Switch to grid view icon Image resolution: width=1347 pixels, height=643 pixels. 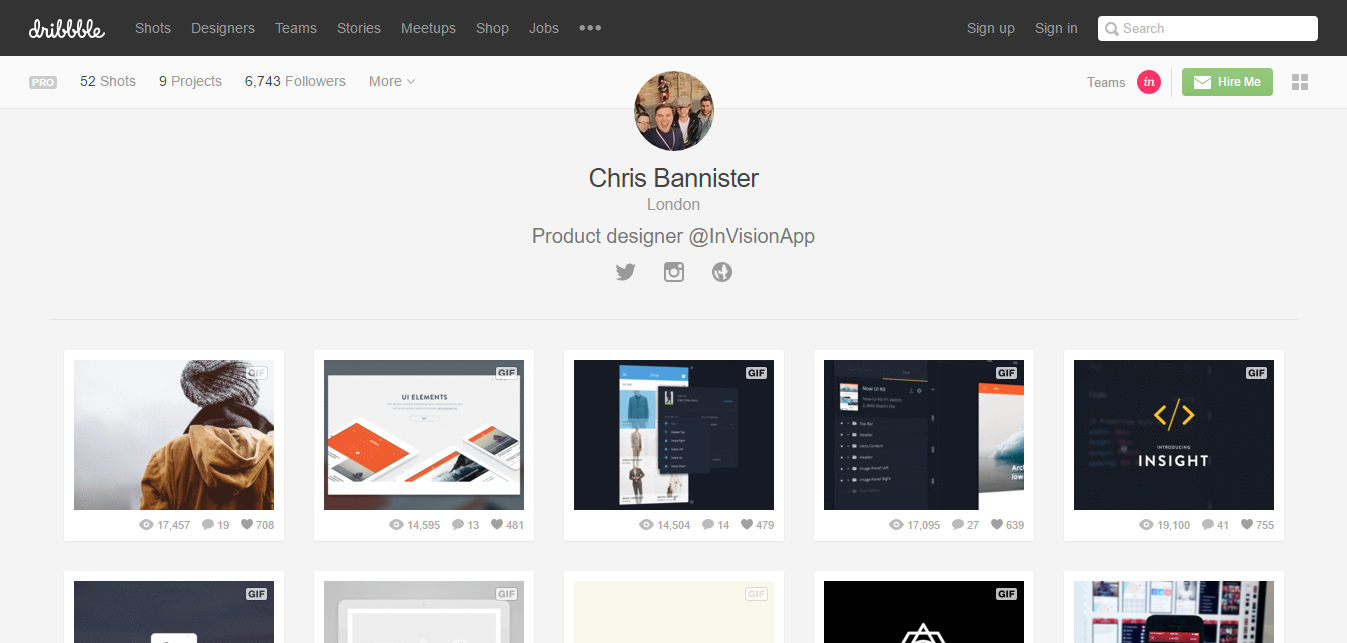(x=1300, y=82)
